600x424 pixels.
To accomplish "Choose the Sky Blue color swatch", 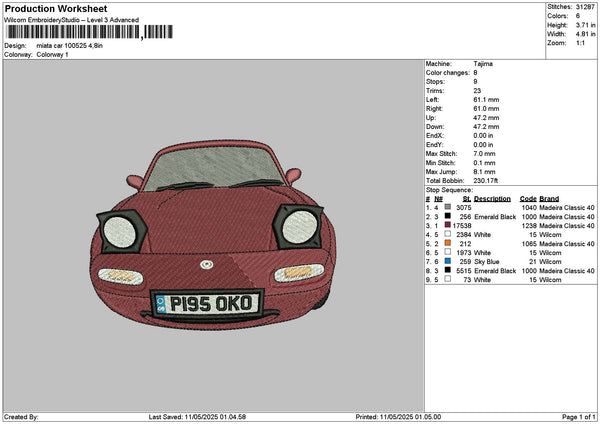I will coord(448,261).
